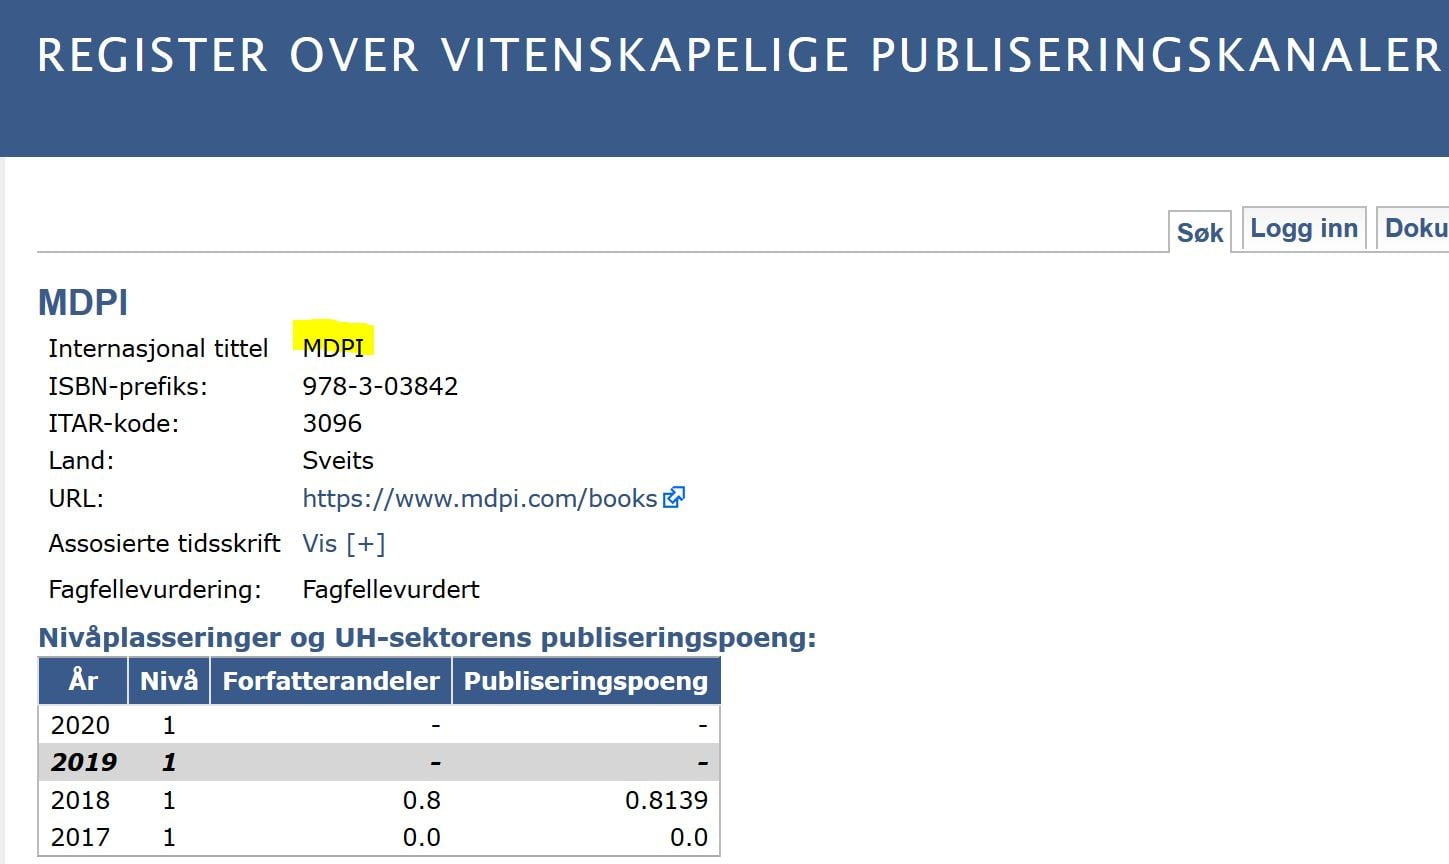Click the Nivå column header

[168, 681]
